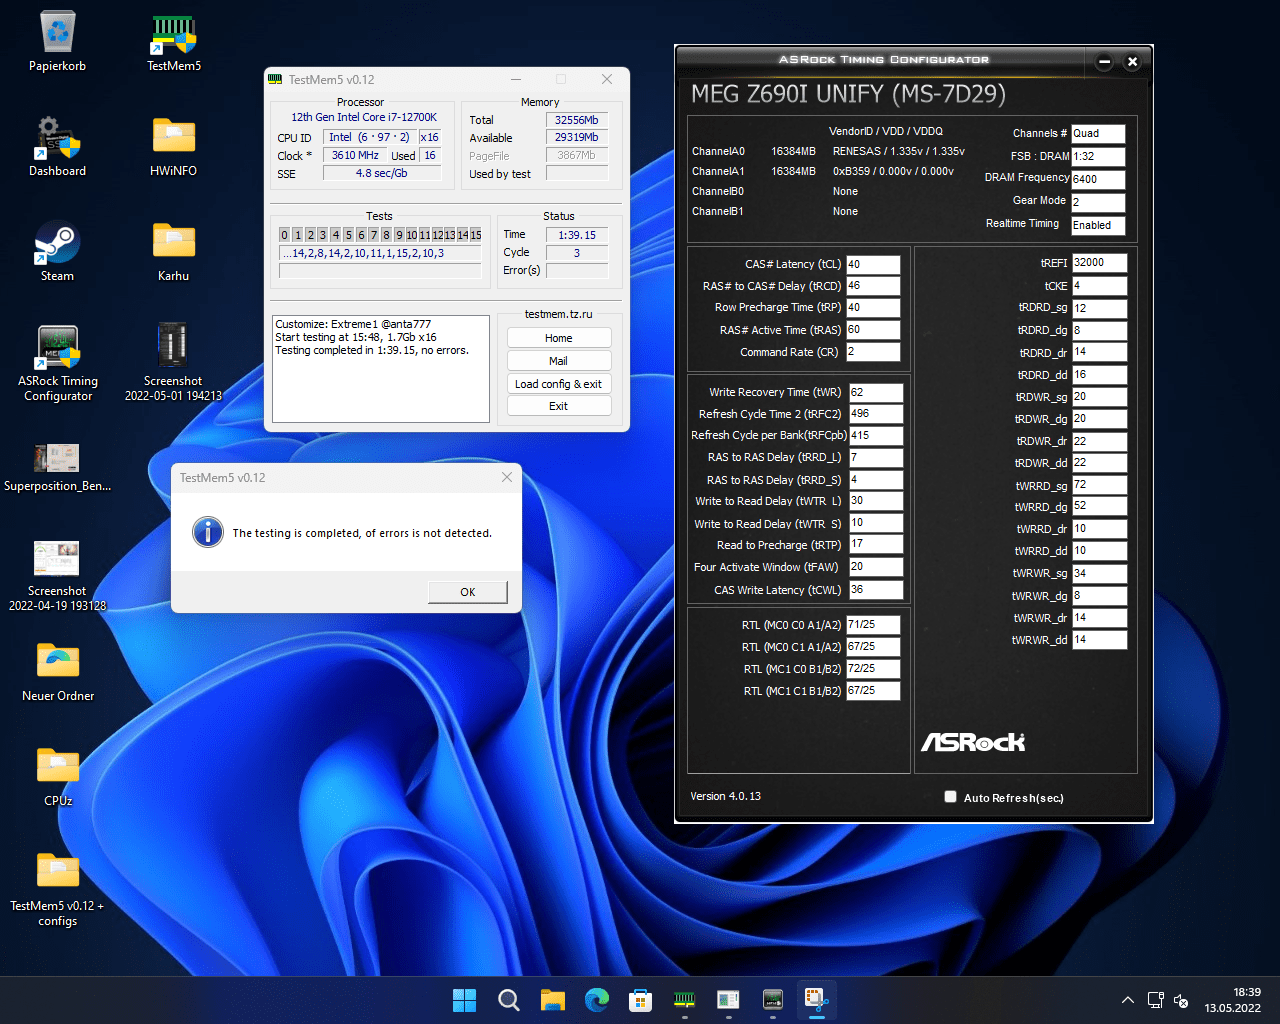
Task: Click OK in testing completed dialog
Action: (468, 592)
